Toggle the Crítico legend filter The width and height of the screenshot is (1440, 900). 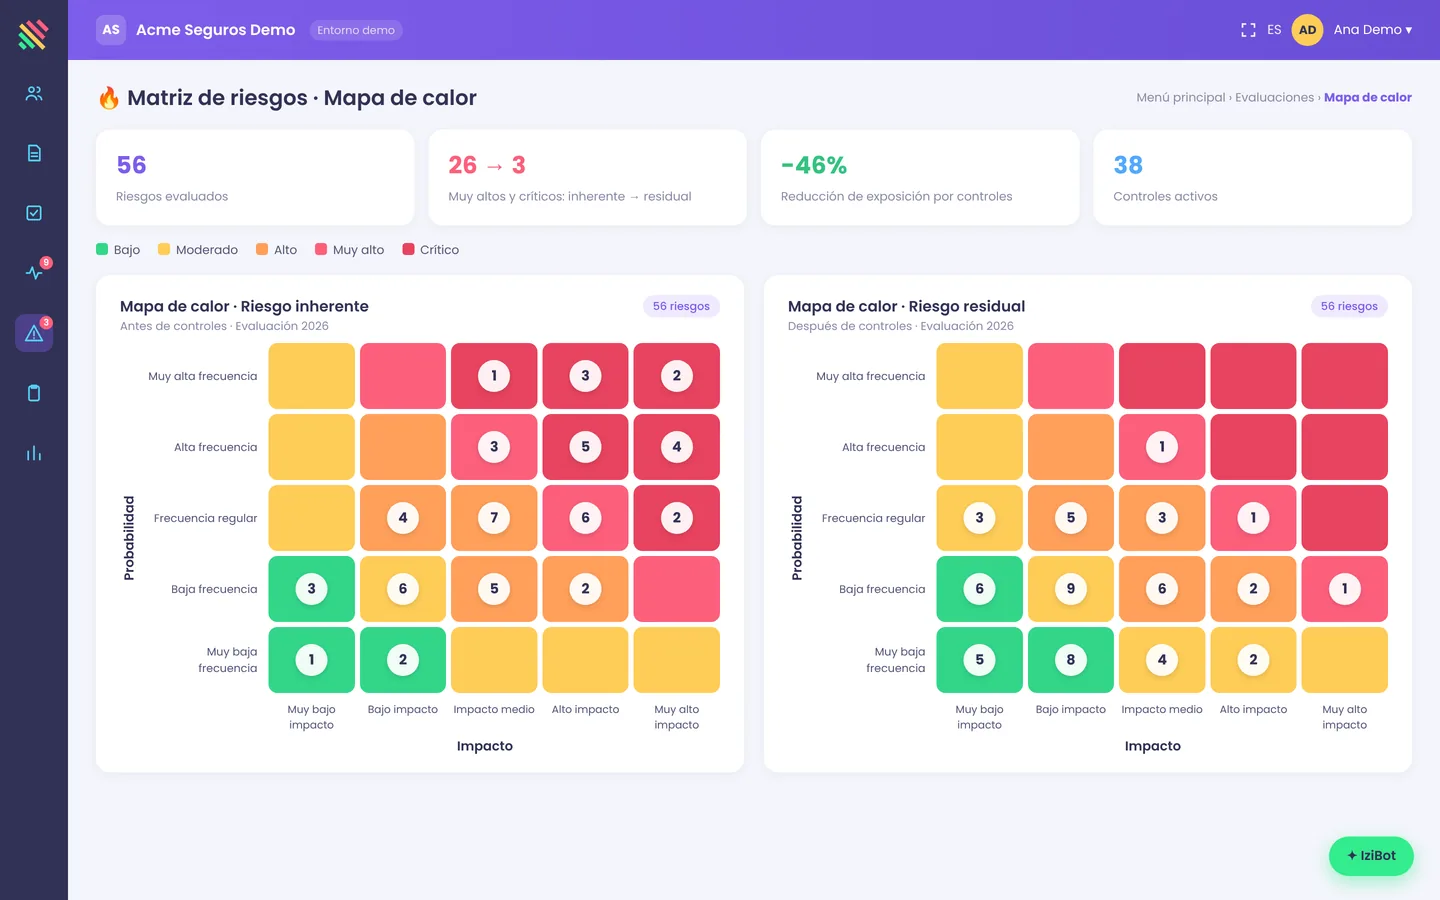431,250
